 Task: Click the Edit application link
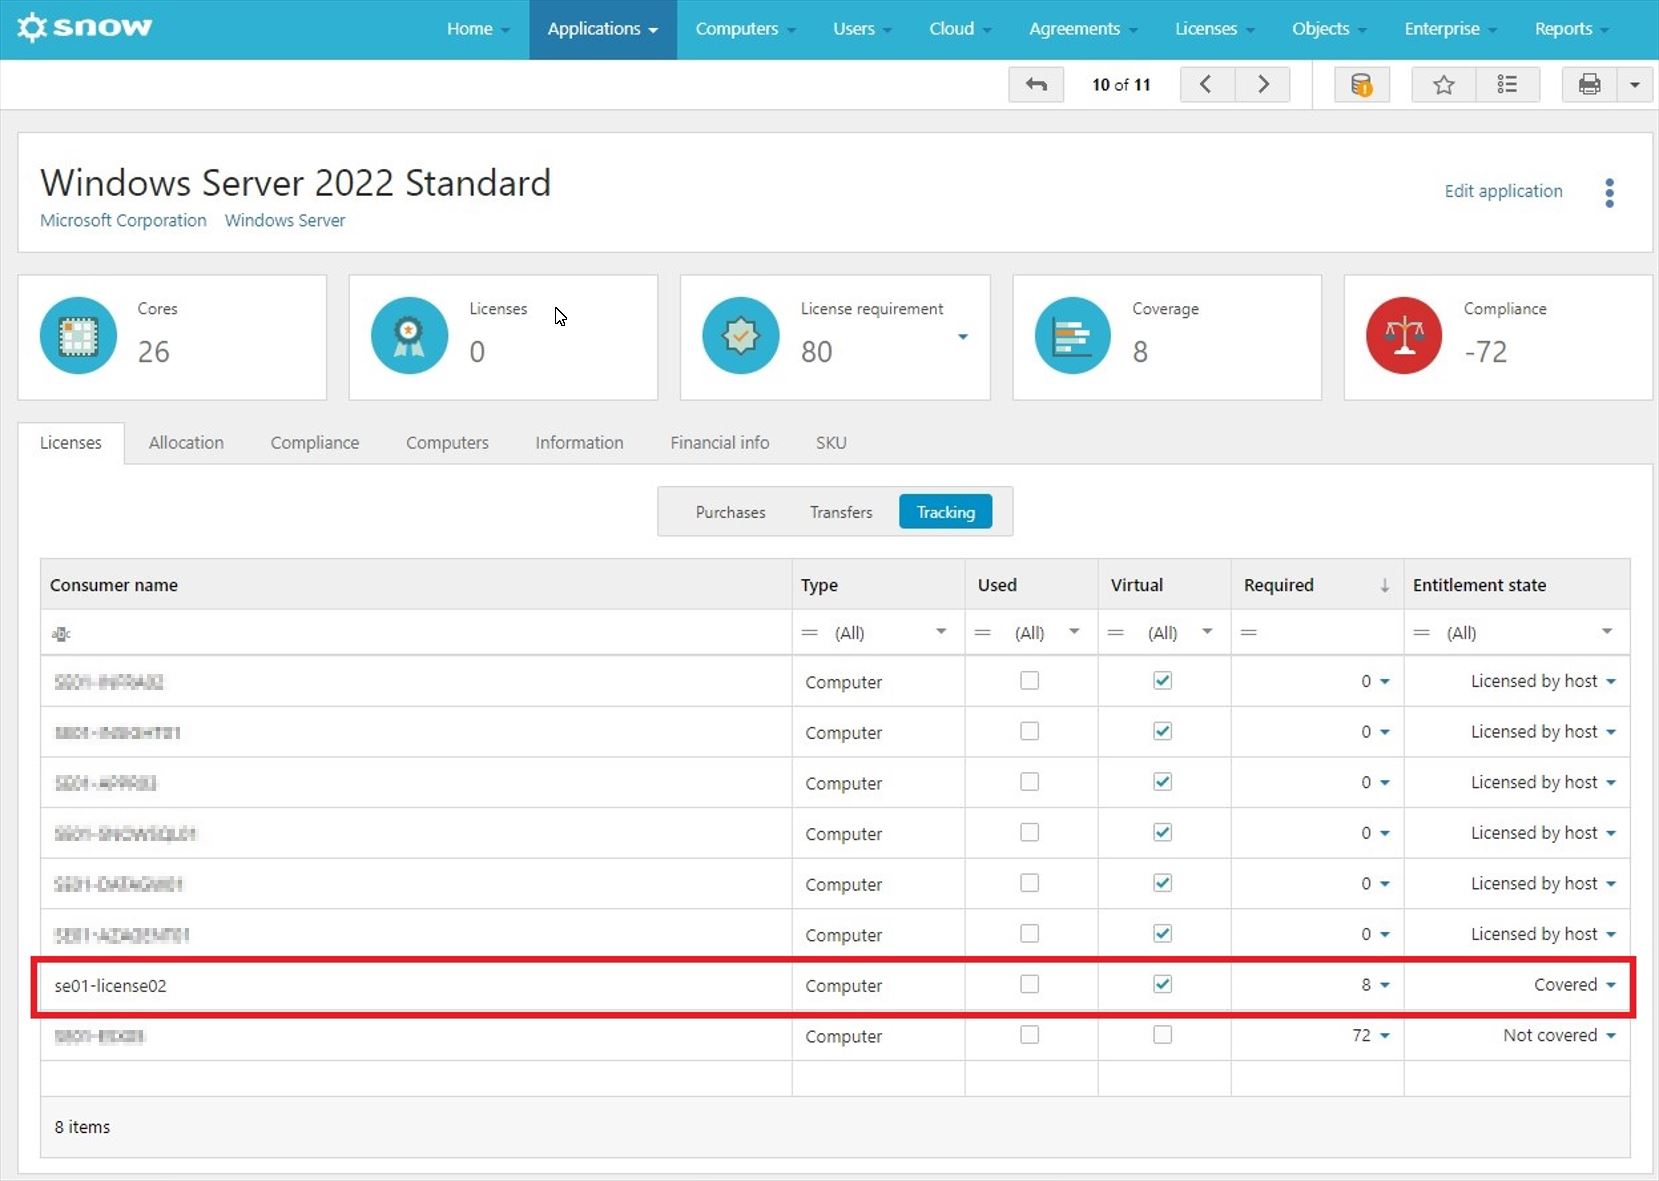tap(1503, 191)
